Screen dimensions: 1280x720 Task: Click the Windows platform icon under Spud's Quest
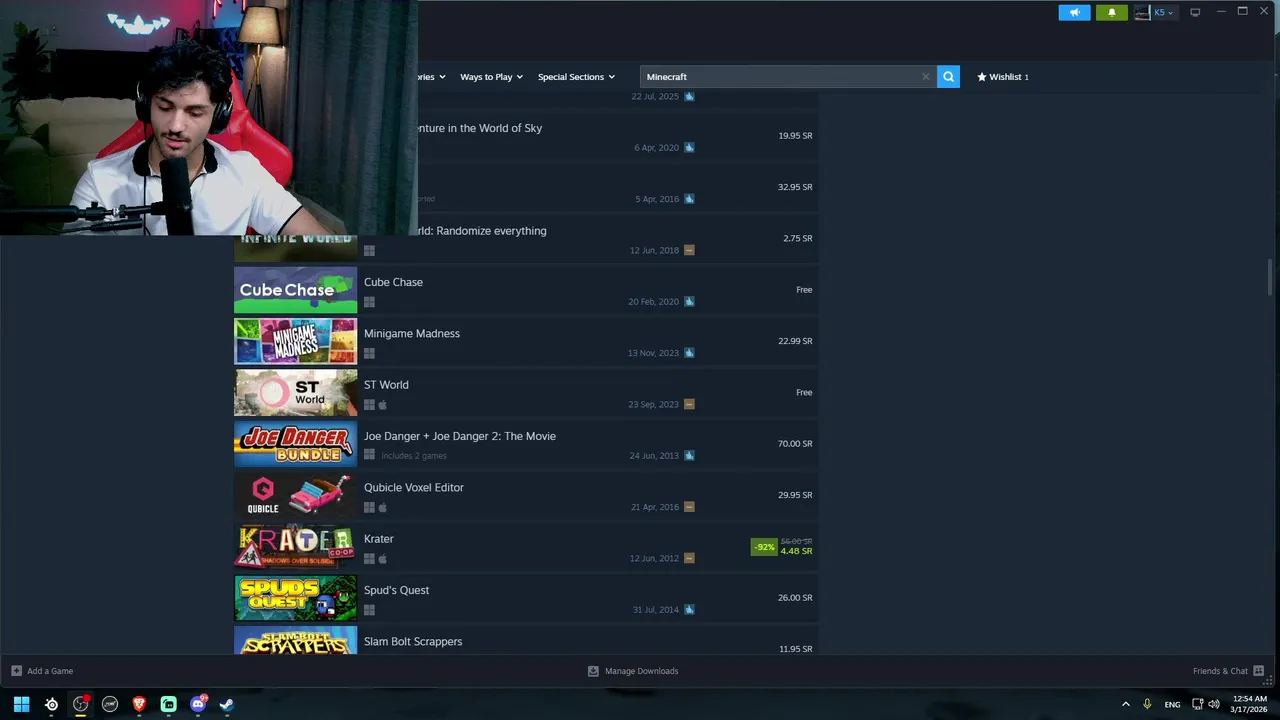pyautogui.click(x=369, y=610)
